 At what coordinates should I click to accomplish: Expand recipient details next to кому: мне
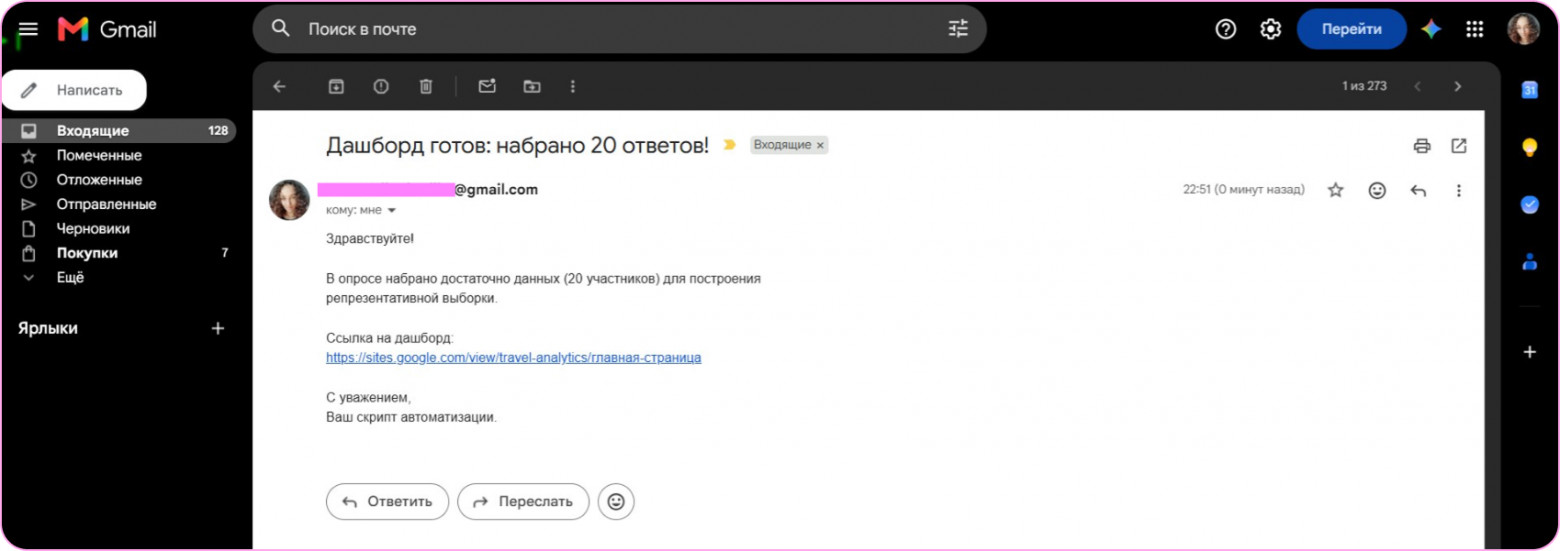392,210
